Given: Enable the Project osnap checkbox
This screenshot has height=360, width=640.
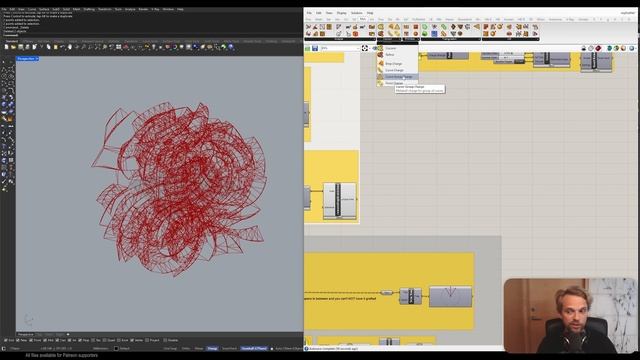Looking at the screenshot, I should point(147,340).
